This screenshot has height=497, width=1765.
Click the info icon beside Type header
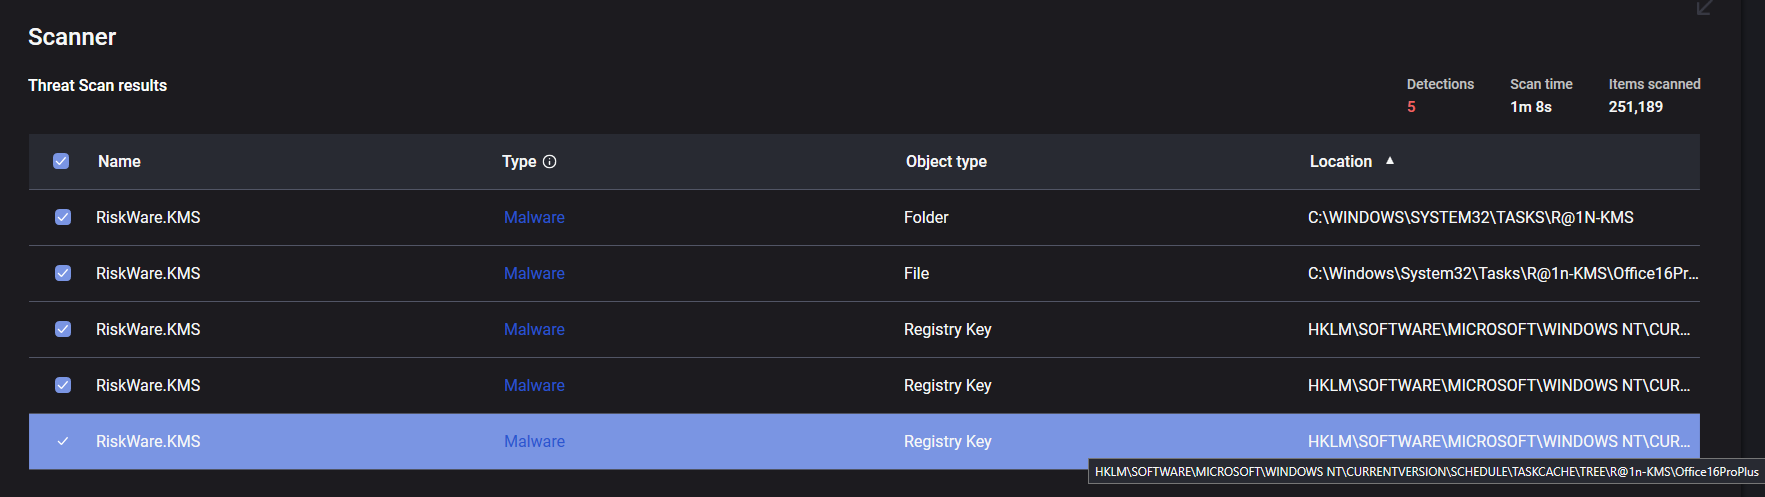549,162
